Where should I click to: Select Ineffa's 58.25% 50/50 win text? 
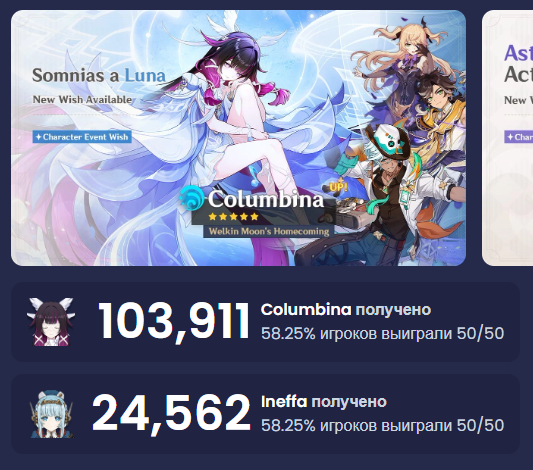[382, 425]
